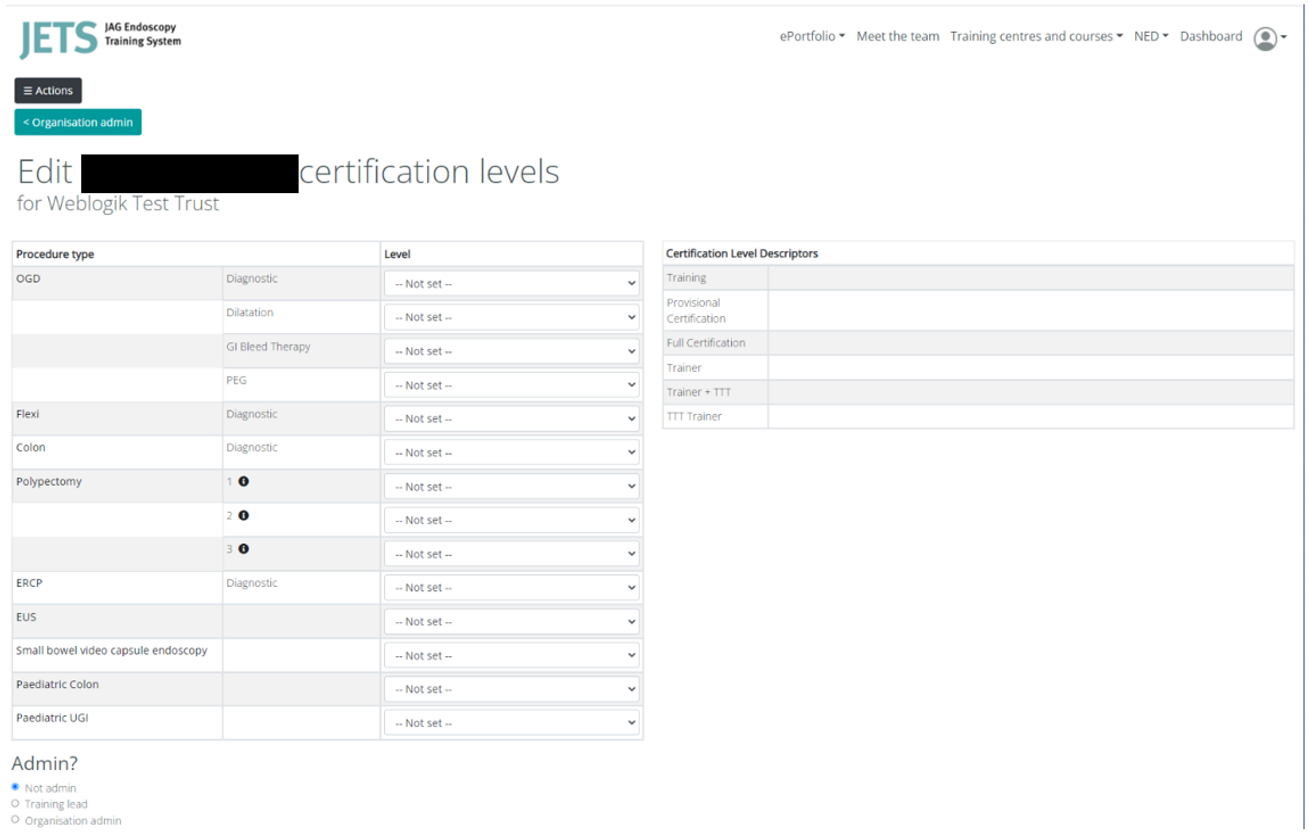Expand the Flexi Diagnostic level dropdown
Viewport: 1308px width, 838px height.
point(511,419)
